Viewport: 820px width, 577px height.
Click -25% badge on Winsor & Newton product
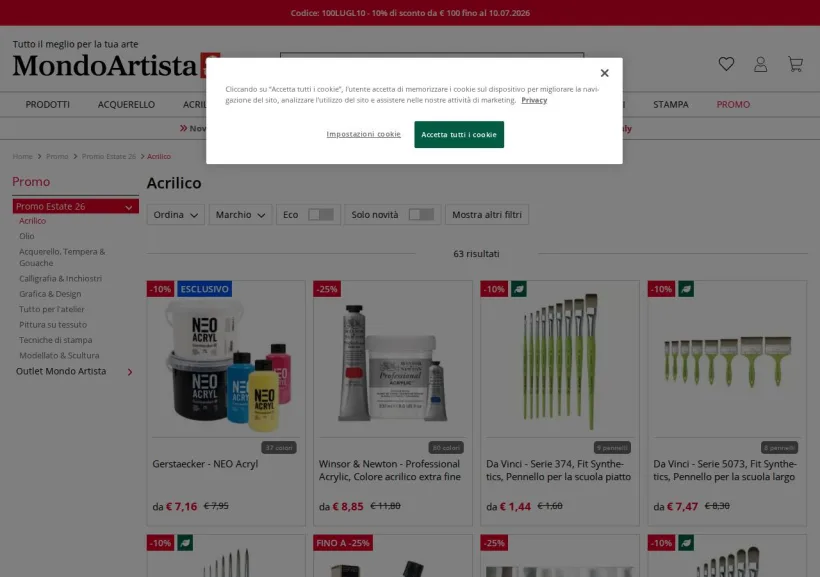[x=327, y=289]
